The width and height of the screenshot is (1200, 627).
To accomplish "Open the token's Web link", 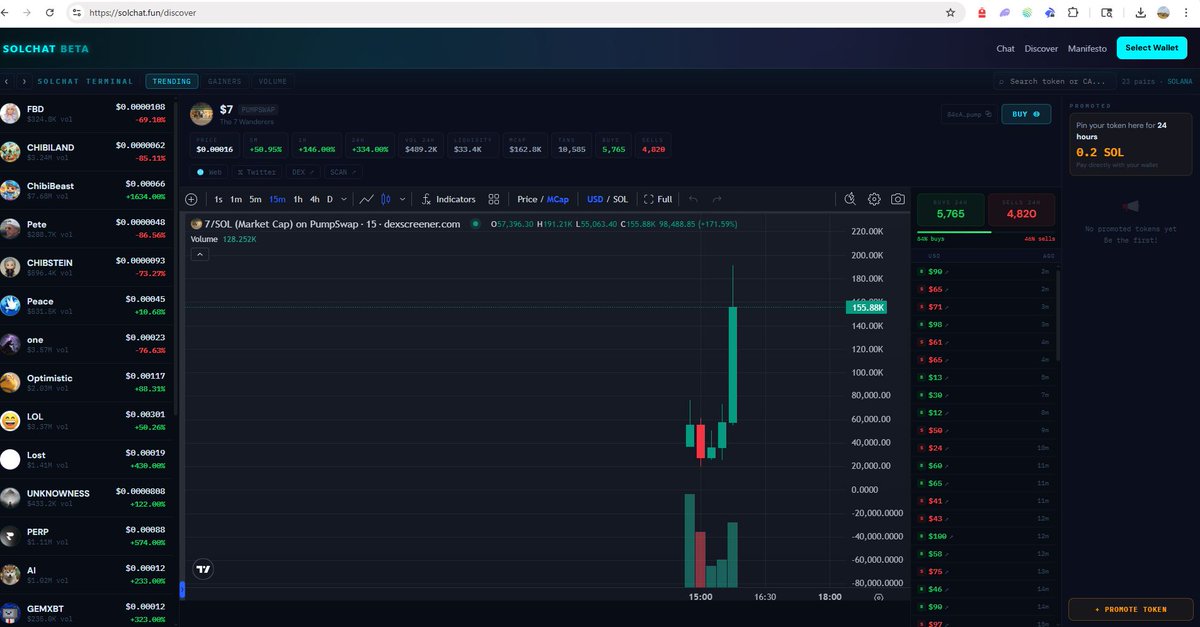I will 210,172.
